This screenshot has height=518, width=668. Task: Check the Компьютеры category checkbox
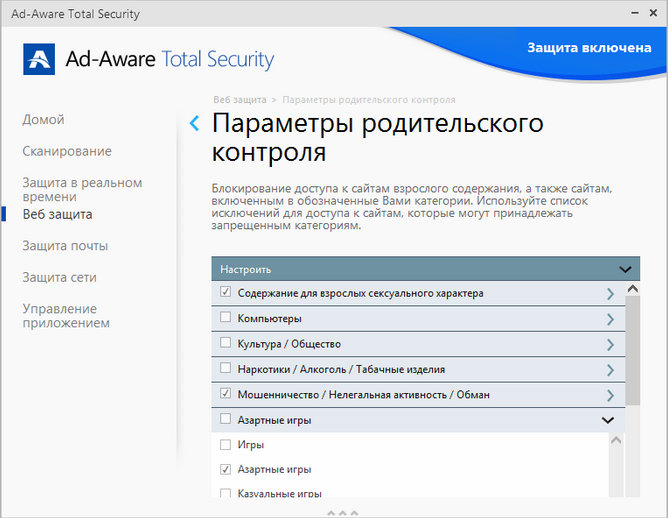click(x=225, y=317)
